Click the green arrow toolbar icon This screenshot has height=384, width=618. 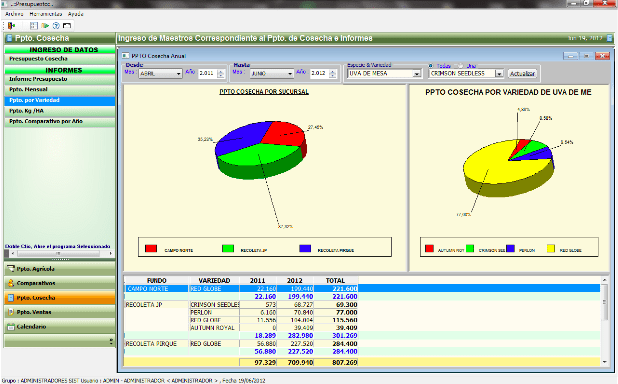pyautogui.click(x=45, y=26)
